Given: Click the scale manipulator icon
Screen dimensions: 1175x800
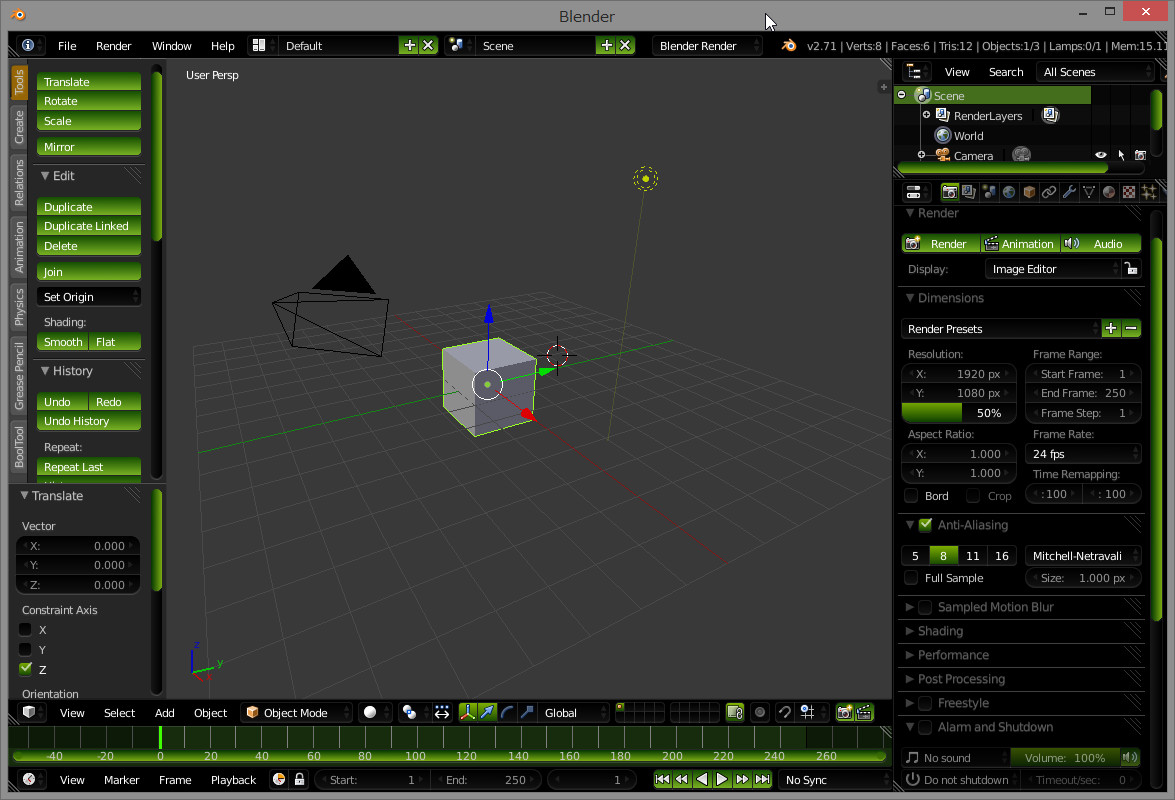Looking at the screenshot, I should [528, 712].
